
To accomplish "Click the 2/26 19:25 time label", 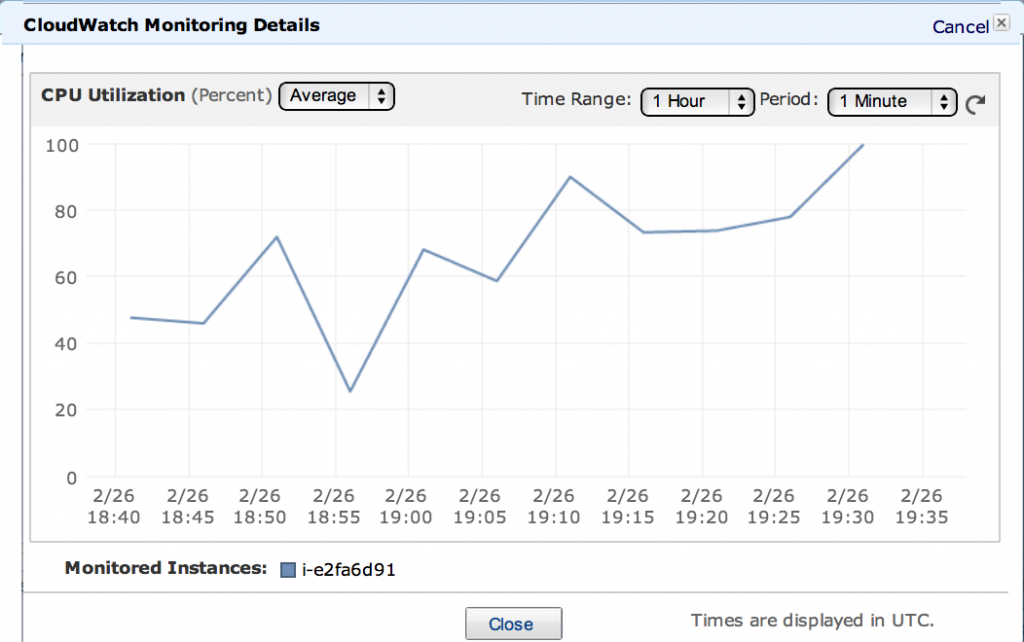I will [773, 506].
